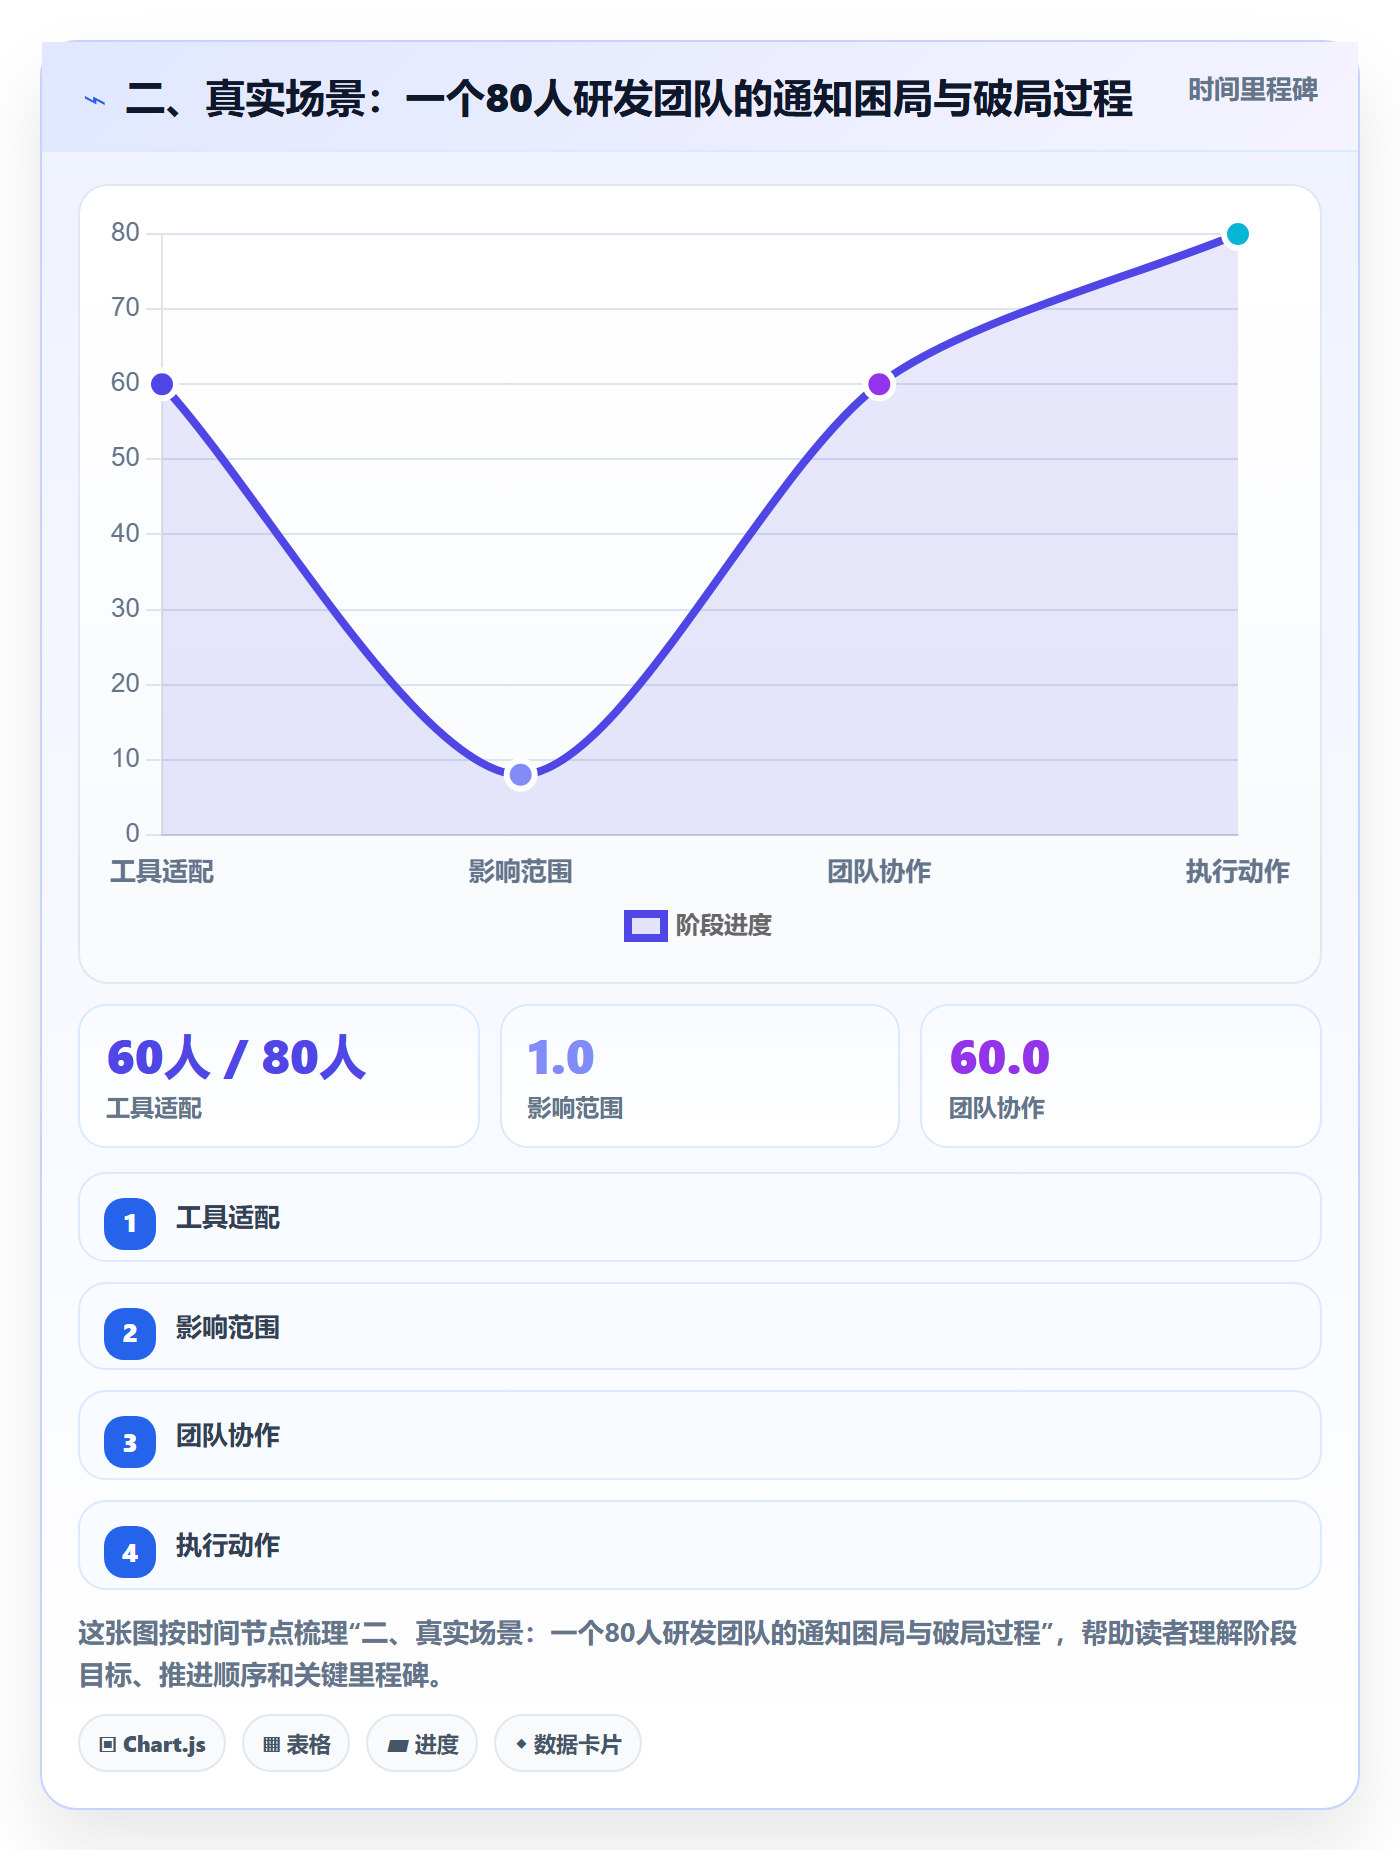The height and width of the screenshot is (1850, 1400).
Task: Click the 影响范围 x-axis label
Action: pos(520,872)
